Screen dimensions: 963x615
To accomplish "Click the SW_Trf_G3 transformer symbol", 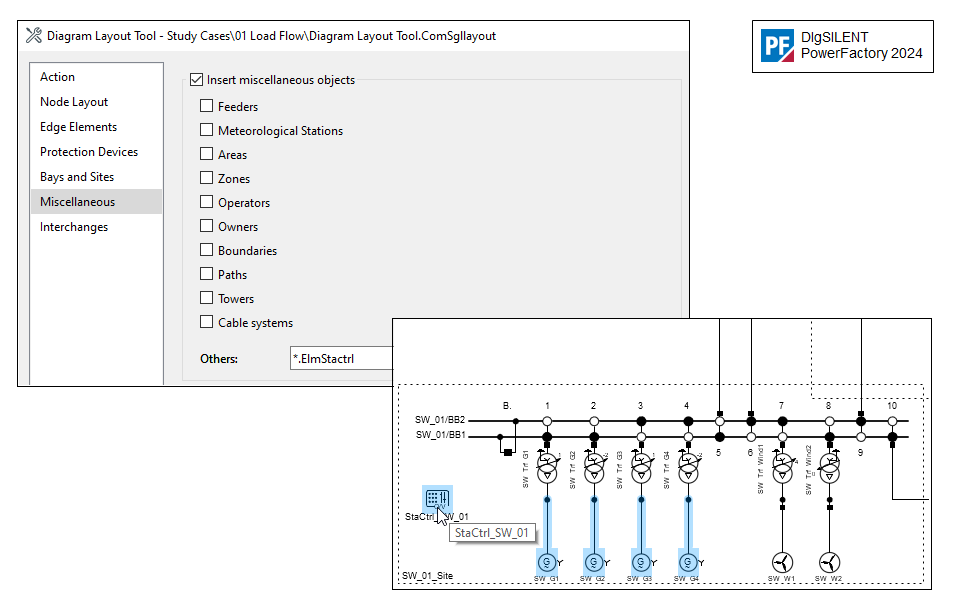I will point(641,468).
